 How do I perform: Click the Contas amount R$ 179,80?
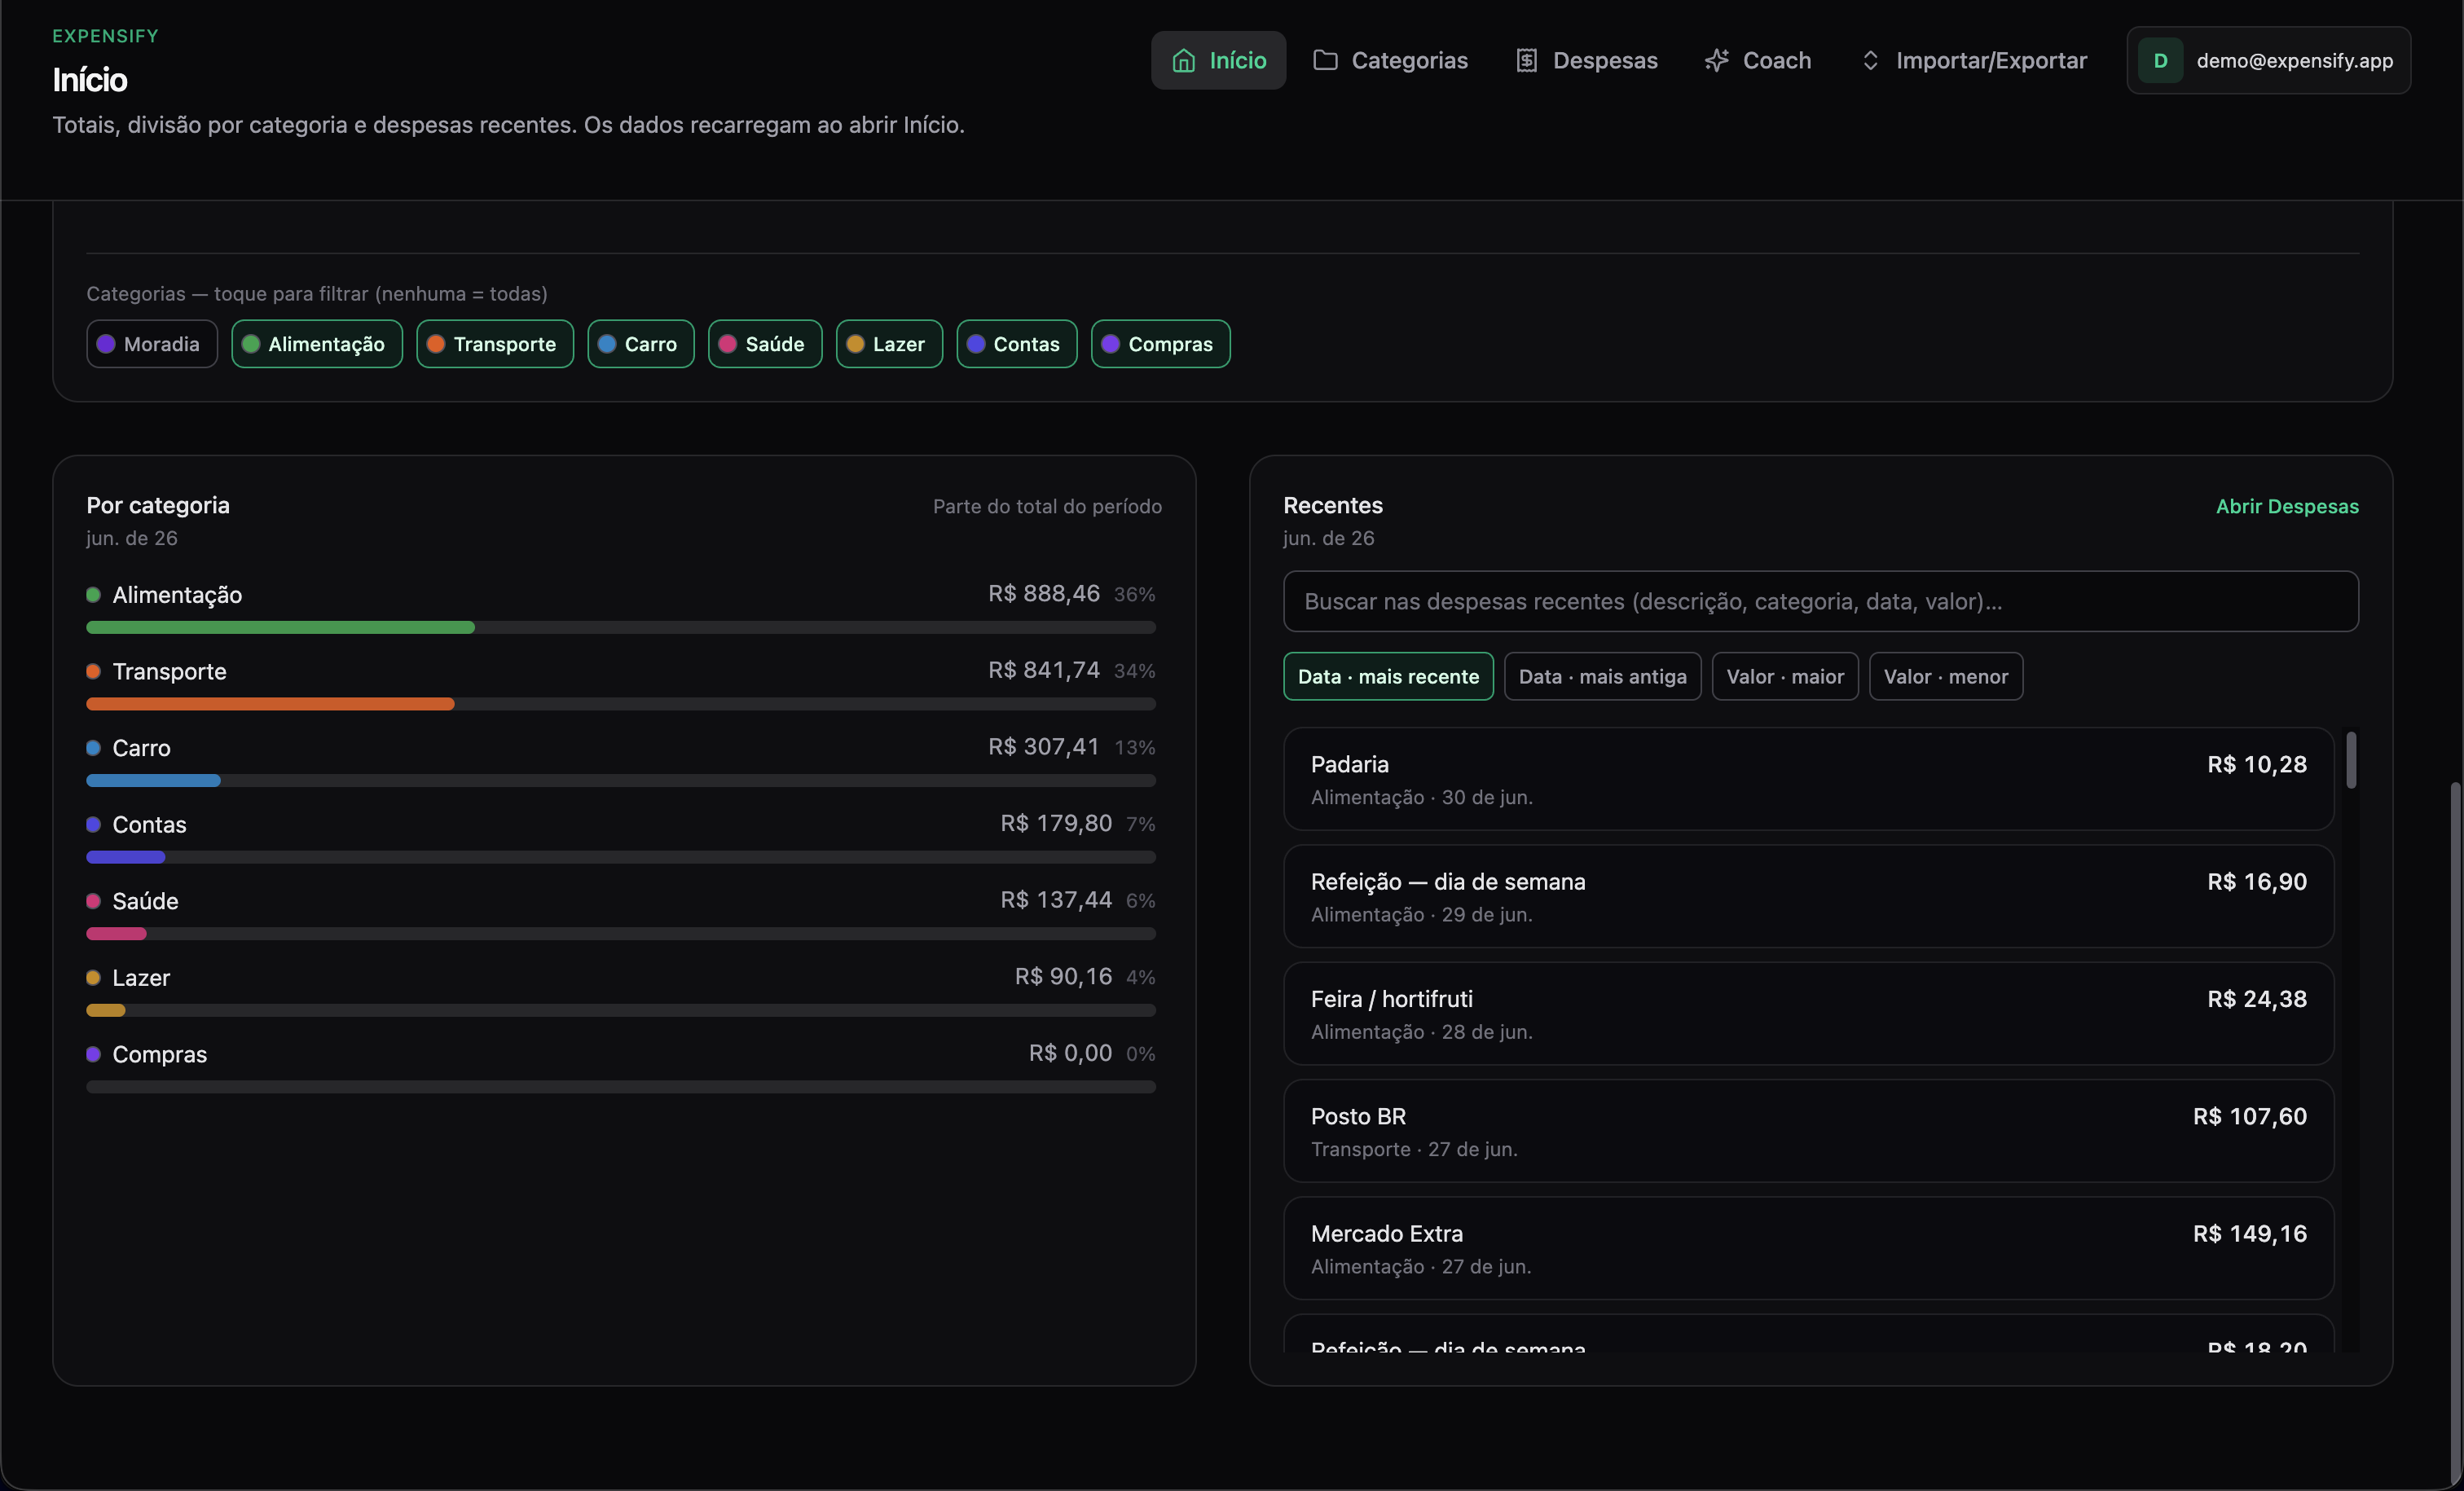click(1056, 823)
